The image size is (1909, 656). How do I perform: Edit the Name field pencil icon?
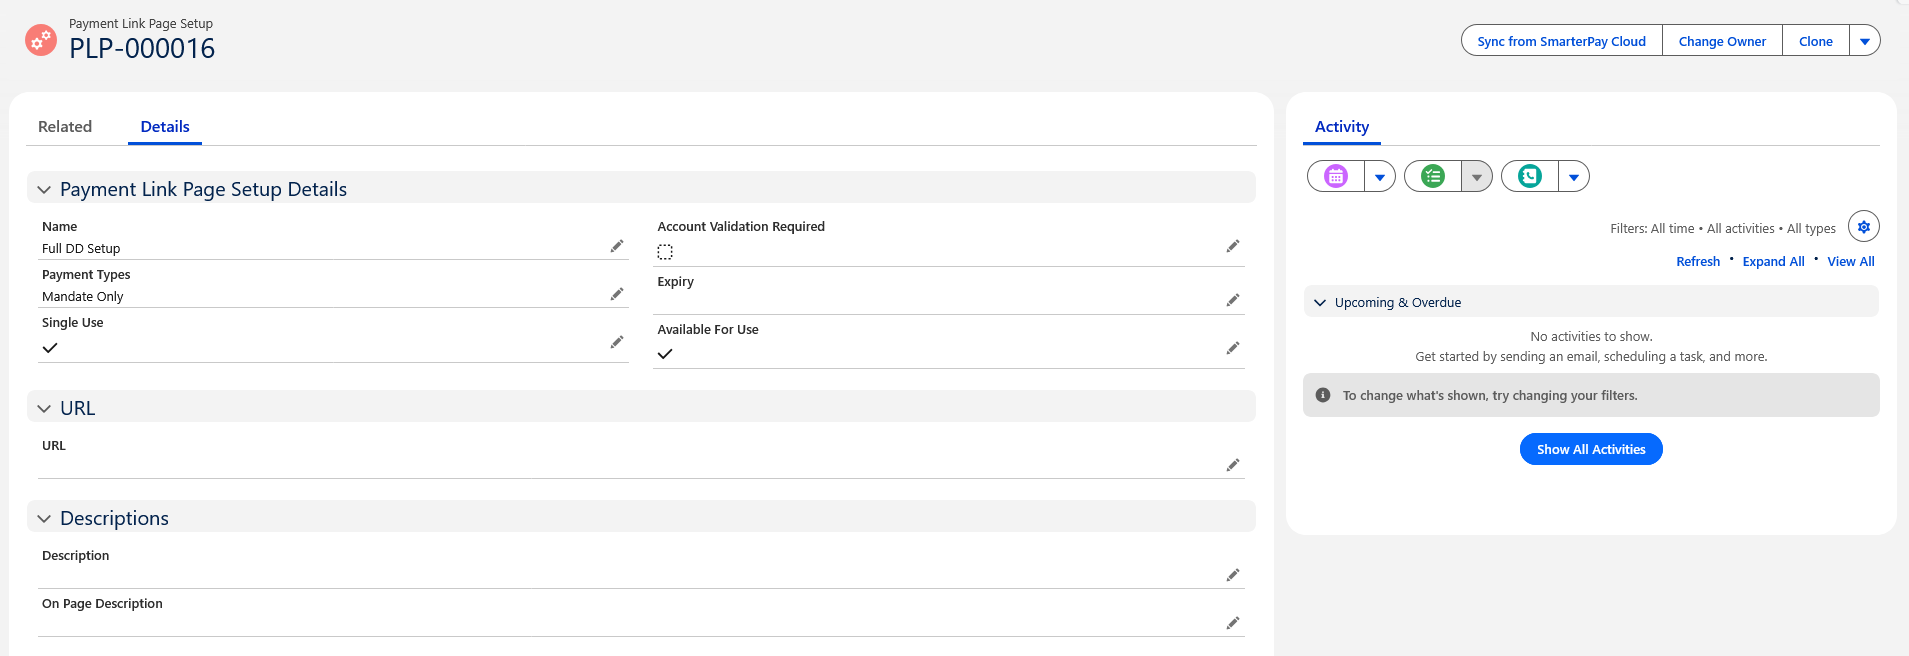(617, 246)
